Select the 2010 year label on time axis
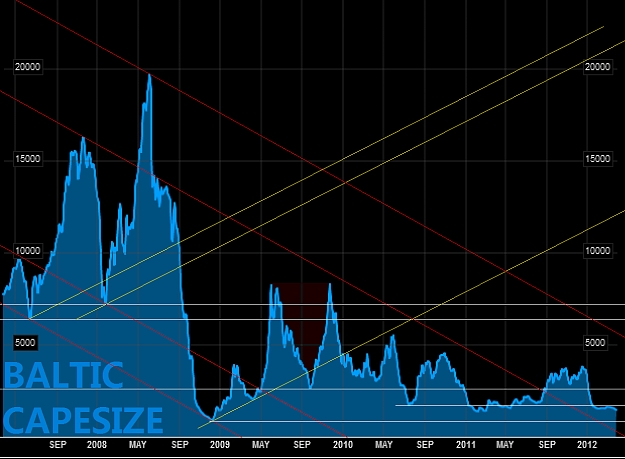The width and height of the screenshot is (625, 459). [x=343, y=445]
